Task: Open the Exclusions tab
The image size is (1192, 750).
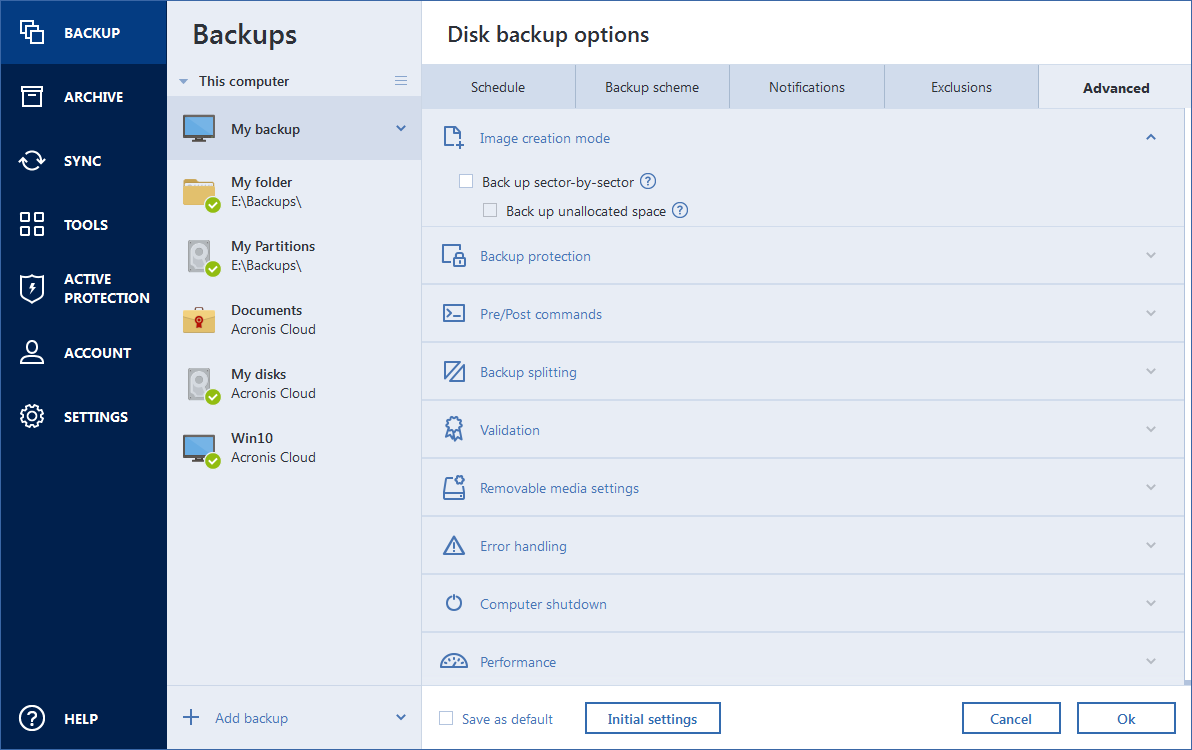Action: (x=961, y=86)
